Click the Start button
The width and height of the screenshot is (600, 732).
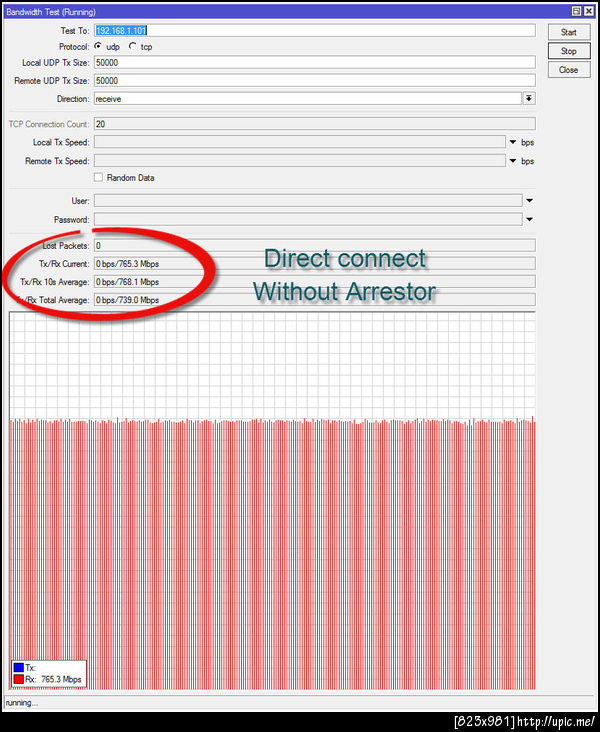(x=569, y=32)
